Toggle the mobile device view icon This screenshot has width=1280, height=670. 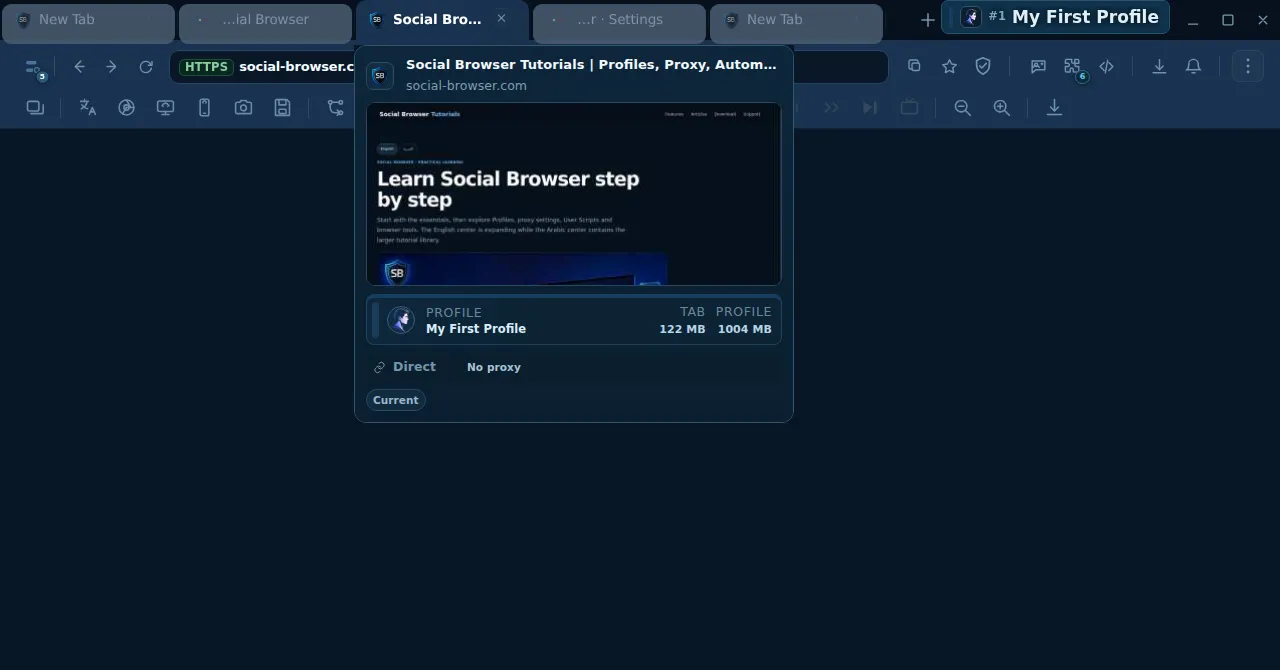[204, 107]
